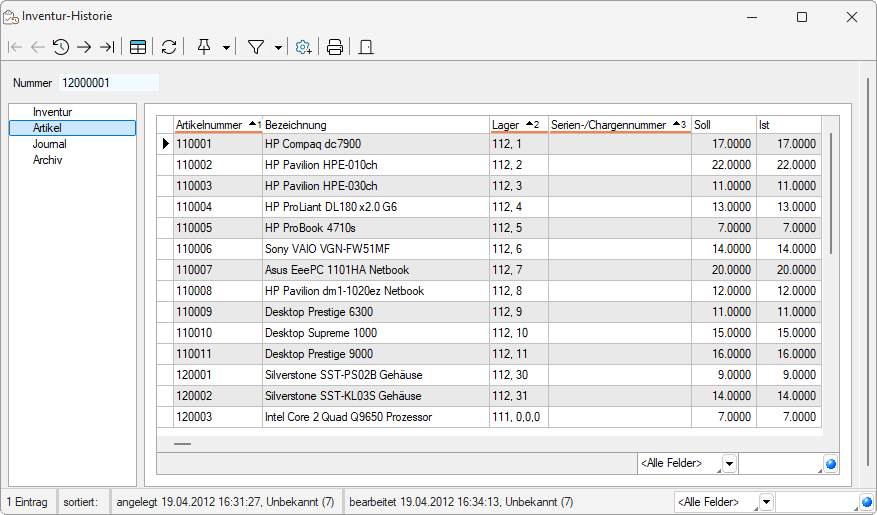Screen dimensions: 877x515
Task: Click the Nummer input field
Action: click(109, 83)
